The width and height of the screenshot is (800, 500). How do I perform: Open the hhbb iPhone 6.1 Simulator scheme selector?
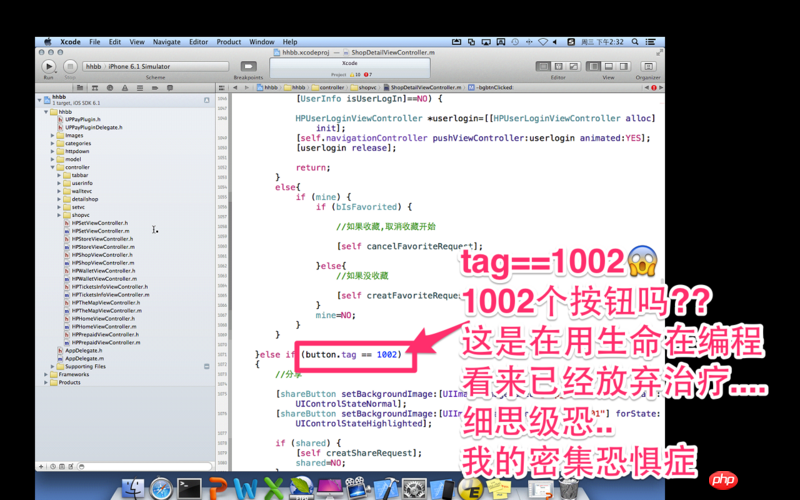(156, 66)
